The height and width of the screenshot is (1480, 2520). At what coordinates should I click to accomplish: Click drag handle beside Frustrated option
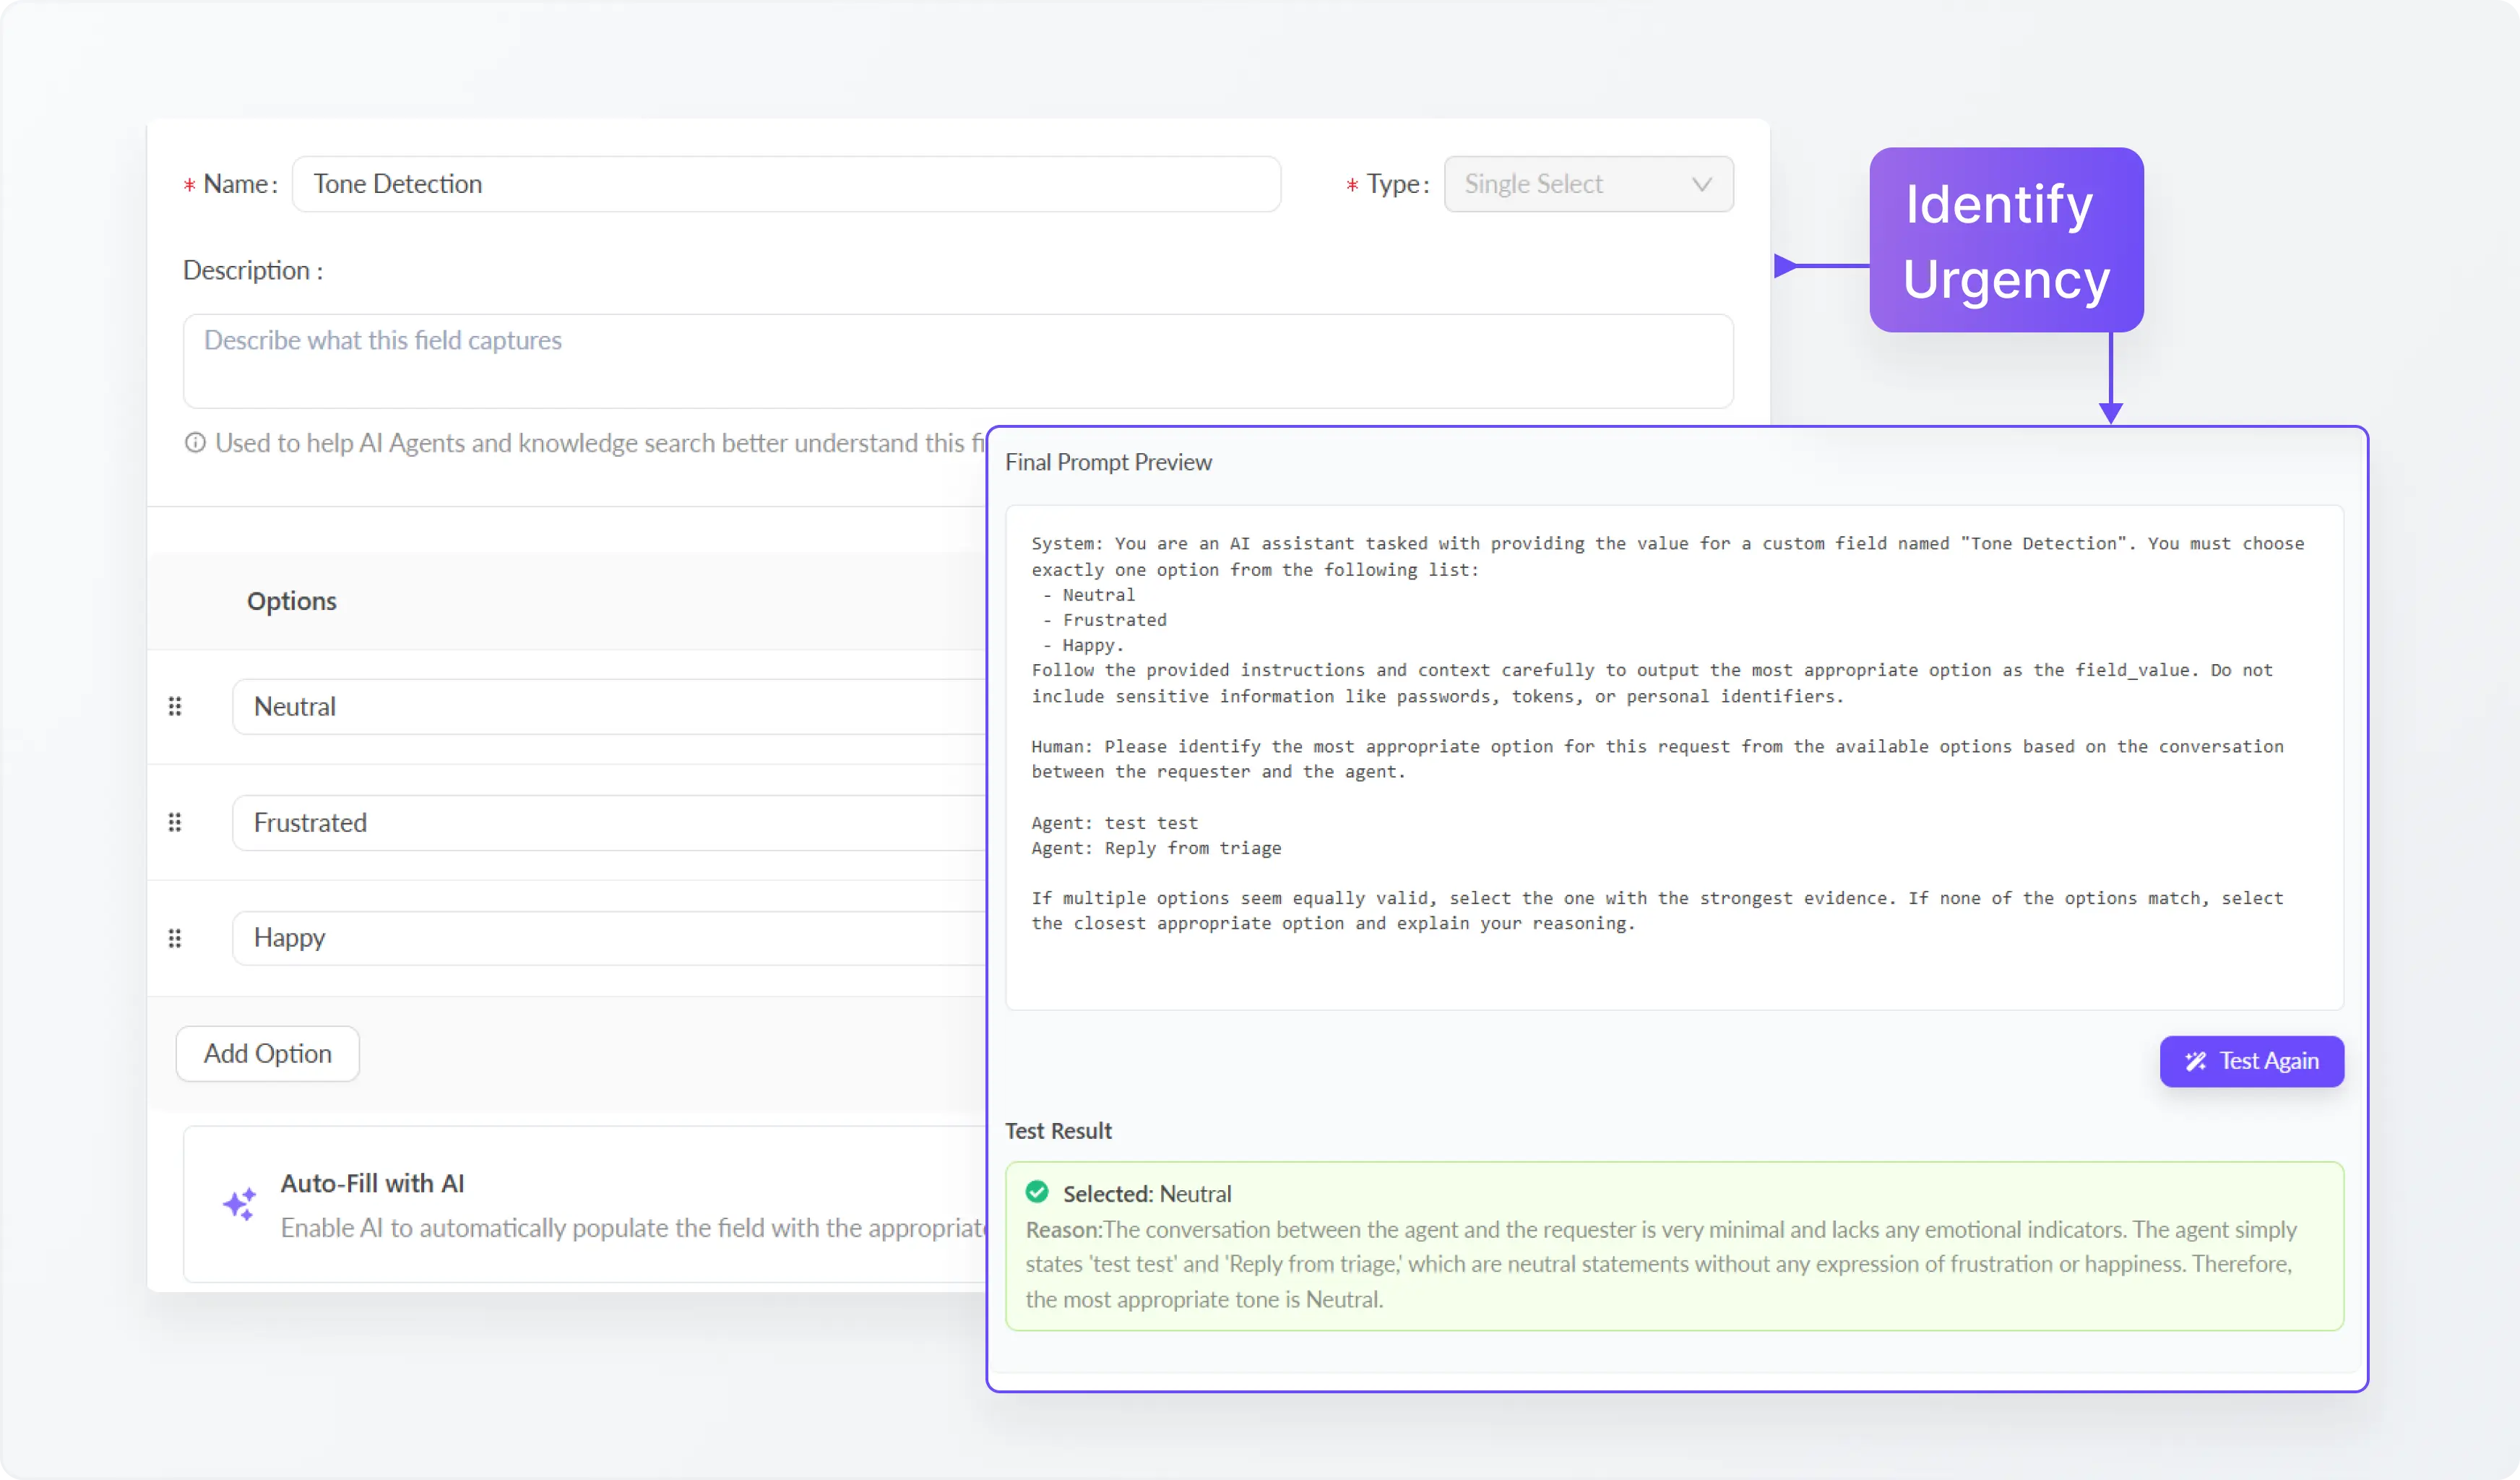pyautogui.click(x=175, y=822)
